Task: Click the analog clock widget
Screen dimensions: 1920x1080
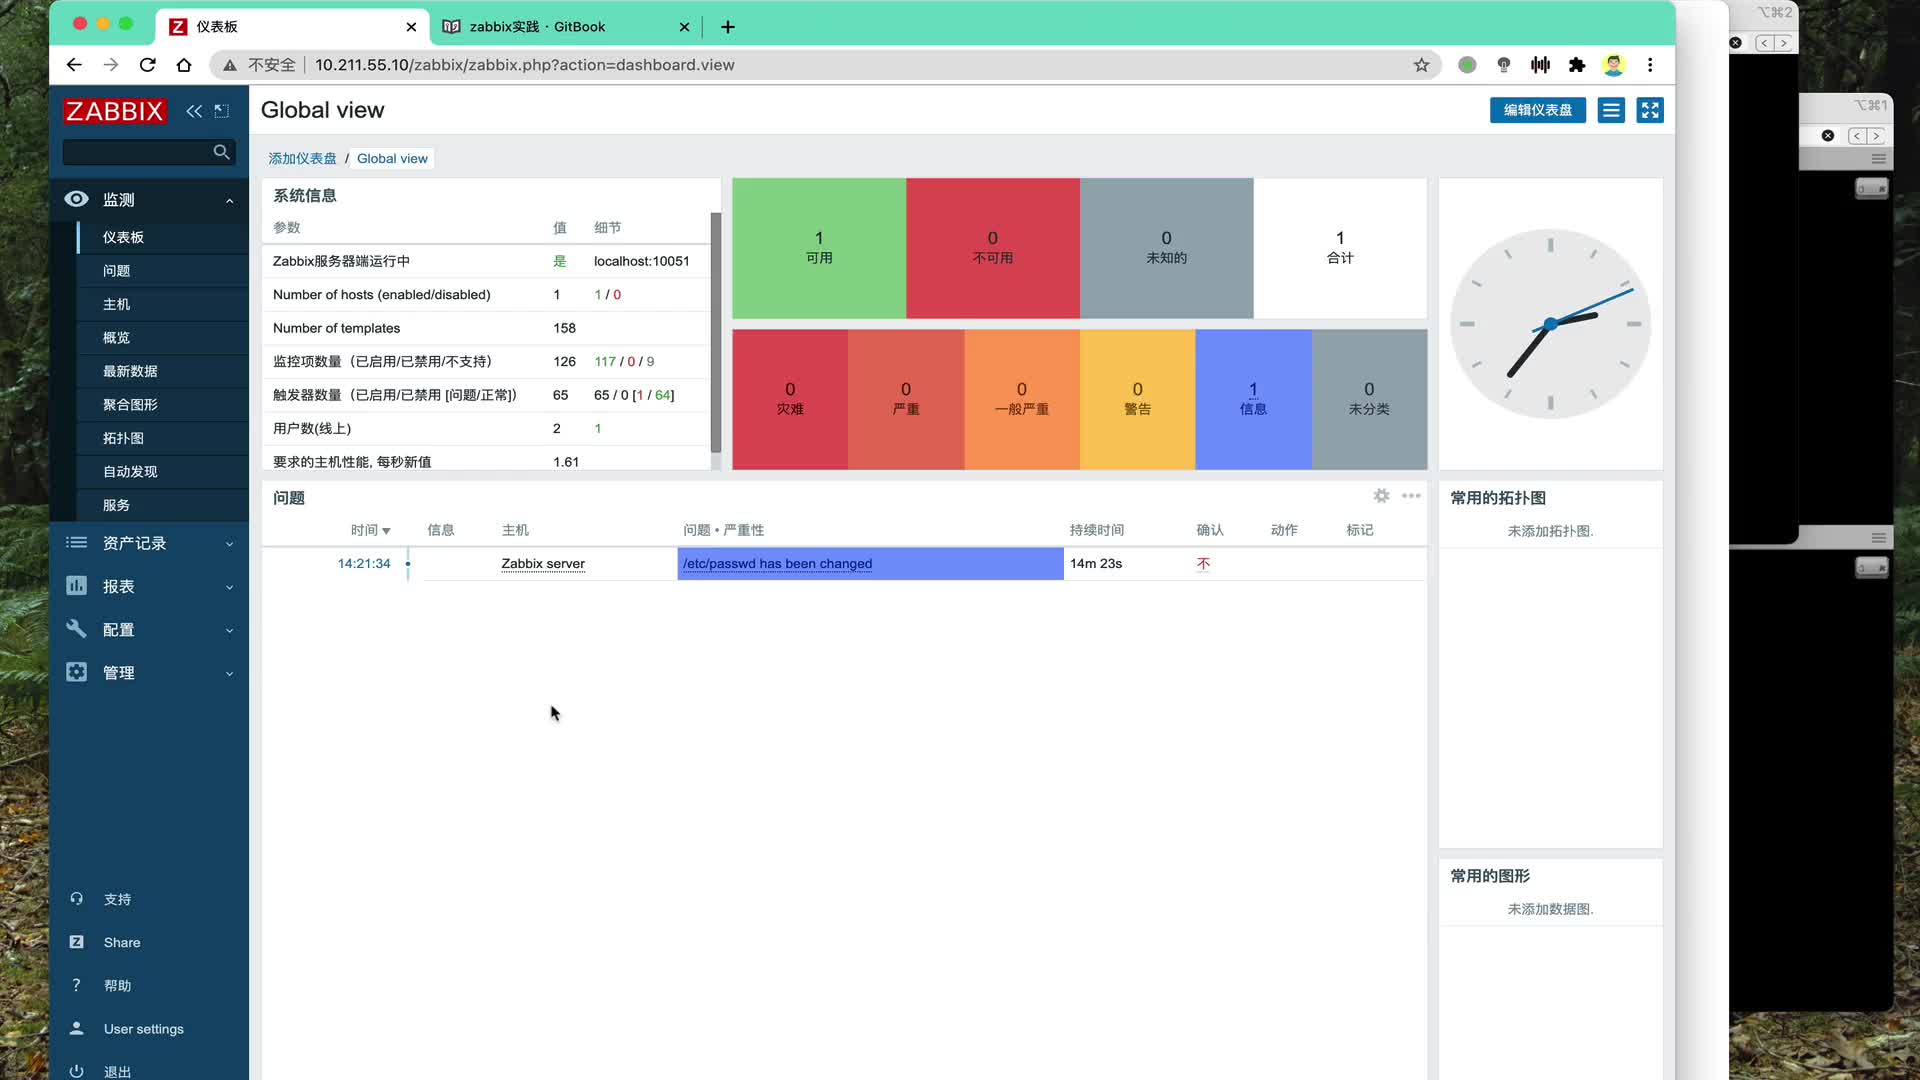Action: [x=1550, y=323]
